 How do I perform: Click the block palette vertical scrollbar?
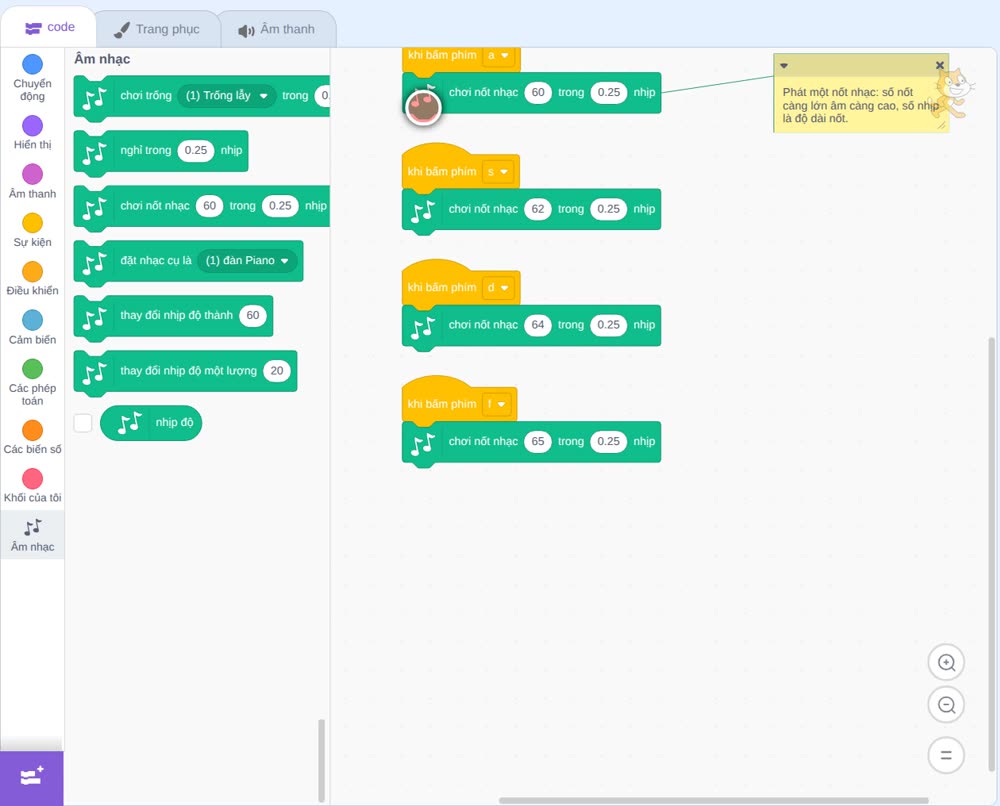[321, 760]
